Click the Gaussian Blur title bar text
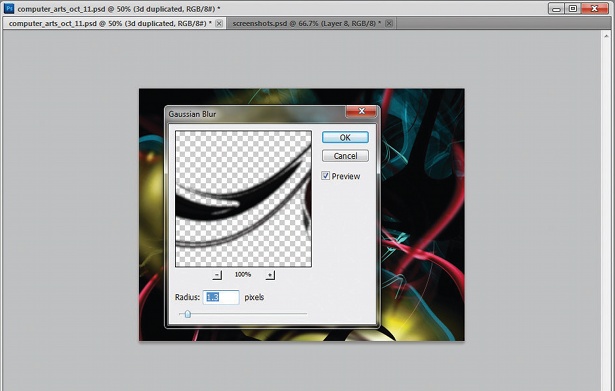Image resolution: width=615 pixels, height=391 pixels. (x=192, y=114)
